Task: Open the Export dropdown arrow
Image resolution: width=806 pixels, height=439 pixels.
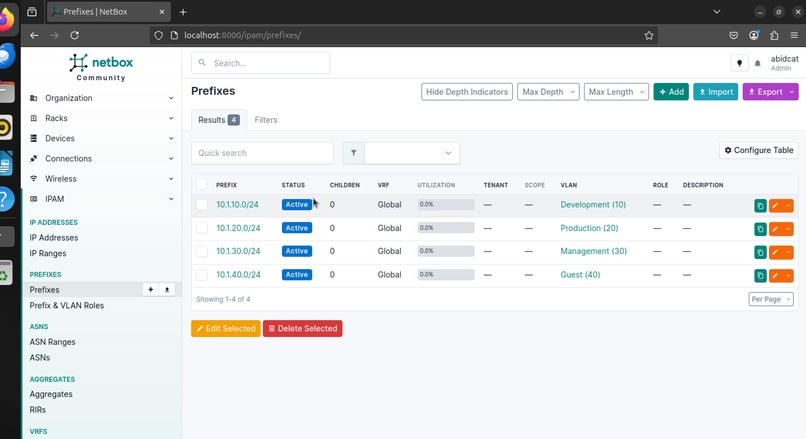Action: [x=792, y=92]
